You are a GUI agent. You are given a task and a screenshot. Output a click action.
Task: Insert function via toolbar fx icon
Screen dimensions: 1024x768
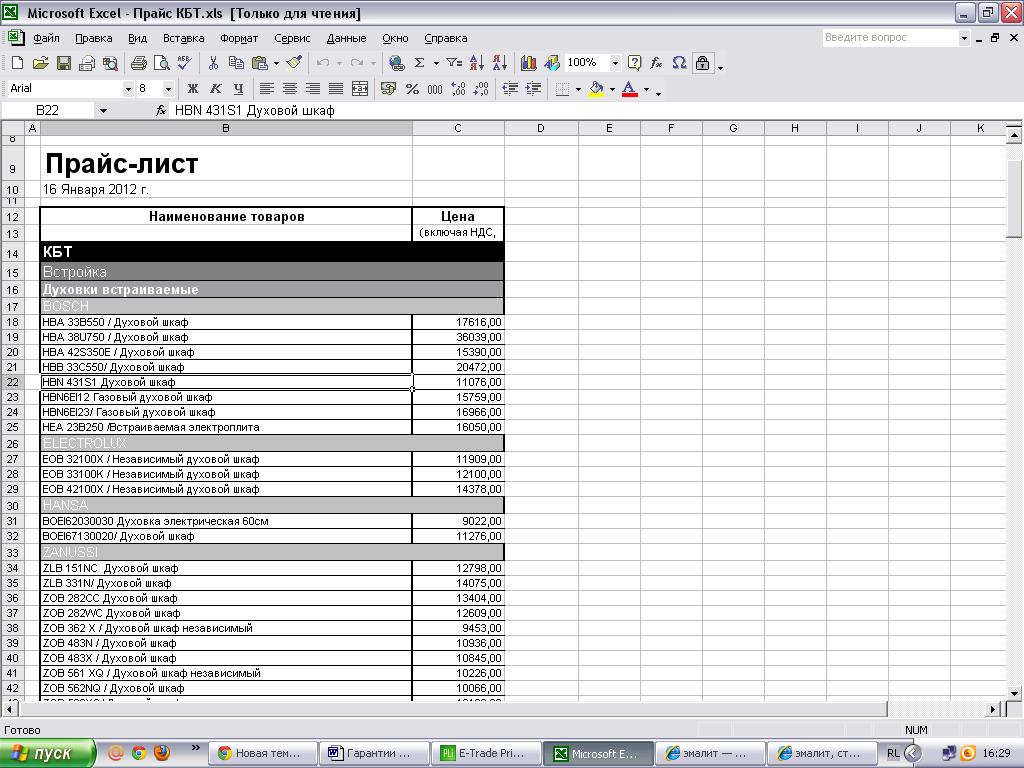tap(656, 63)
